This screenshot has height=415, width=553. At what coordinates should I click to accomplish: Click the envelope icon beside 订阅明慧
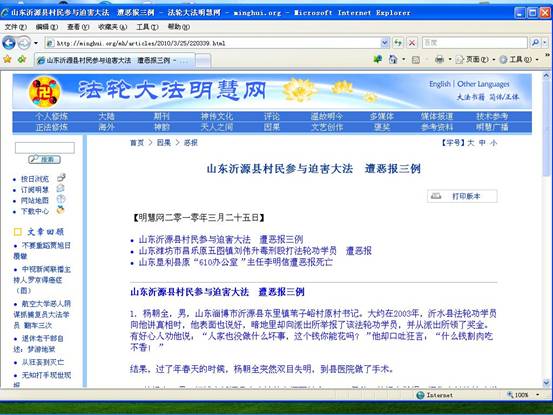[61, 188]
